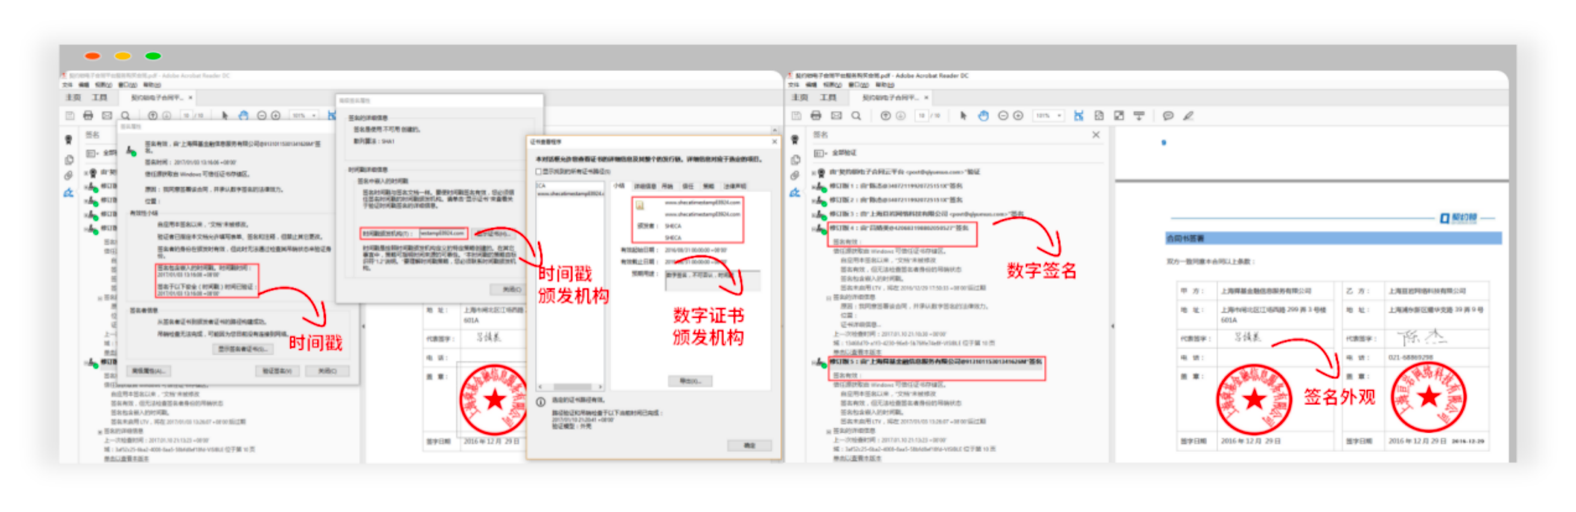Open Attachments paperclip icon in right window

795,176
